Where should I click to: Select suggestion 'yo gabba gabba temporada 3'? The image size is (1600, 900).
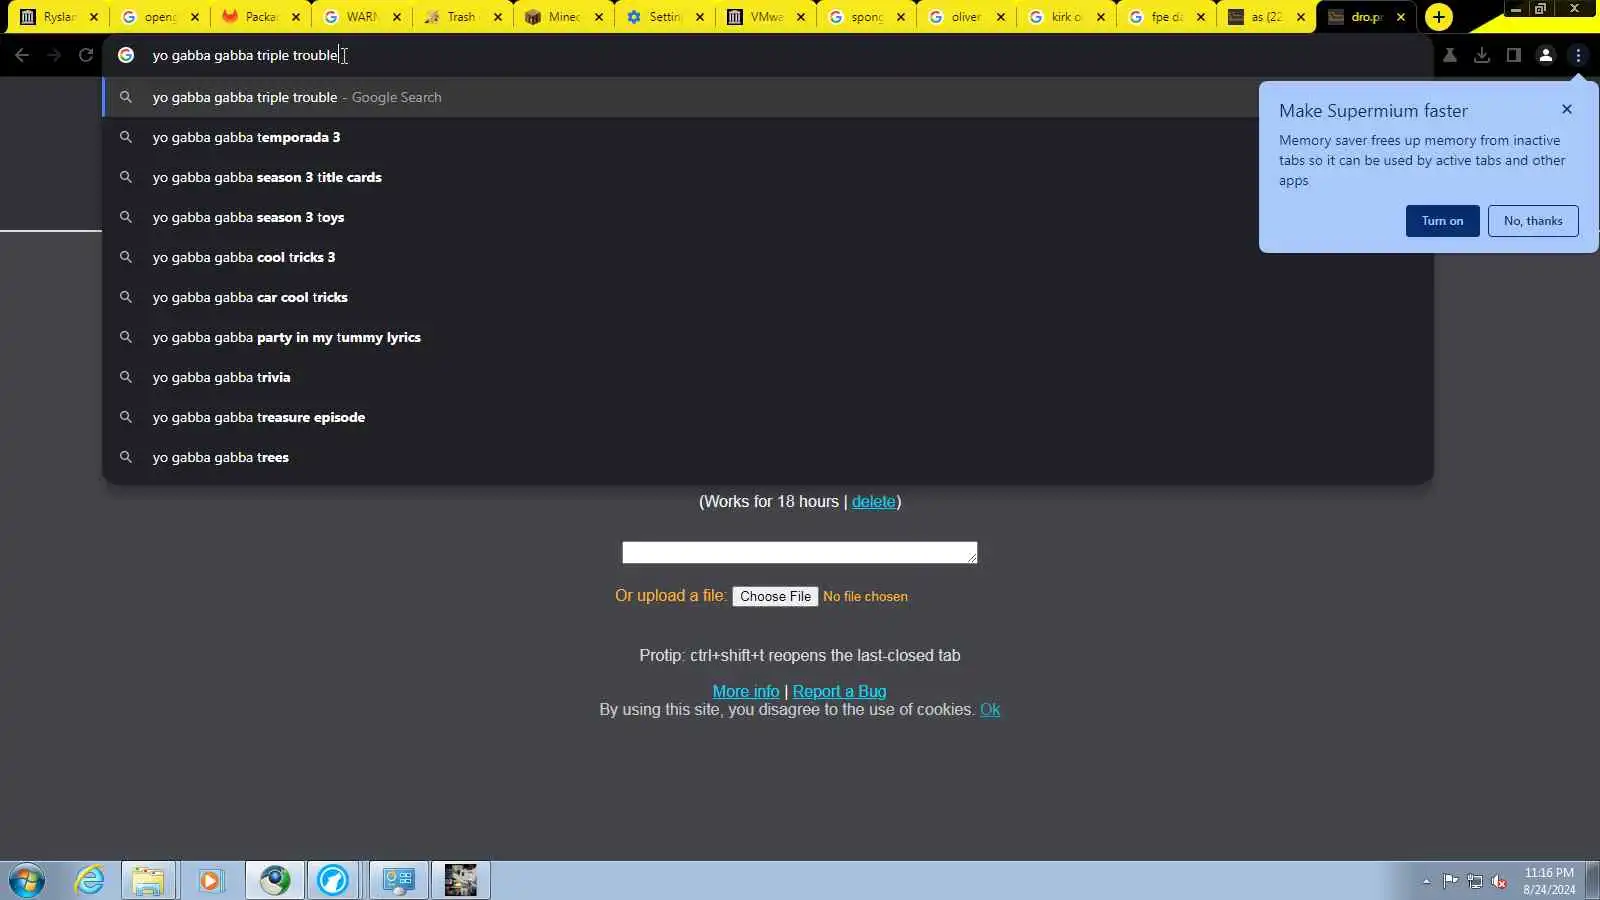click(768, 137)
